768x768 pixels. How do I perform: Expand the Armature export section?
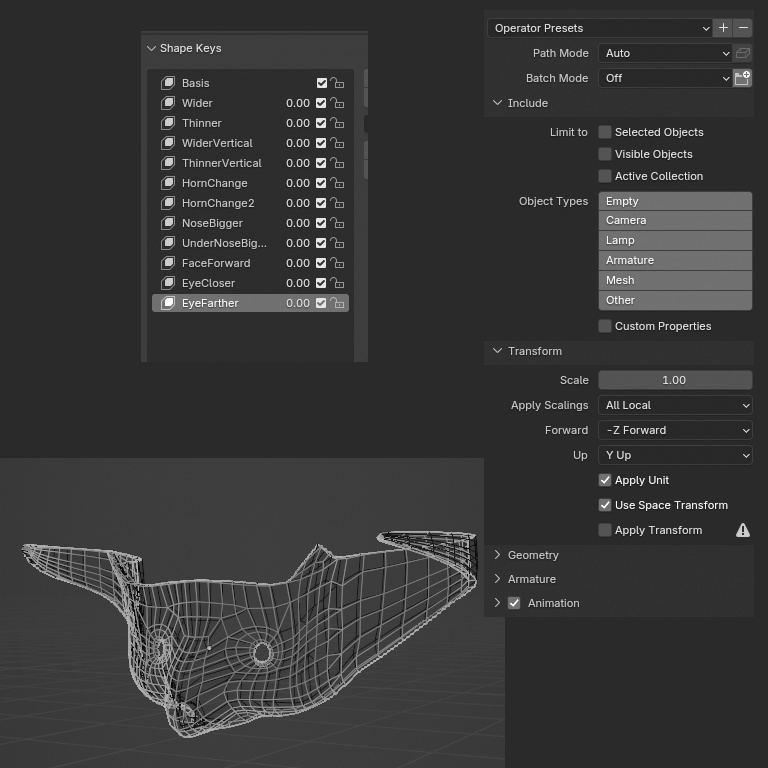pyautogui.click(x=497, y=578)
